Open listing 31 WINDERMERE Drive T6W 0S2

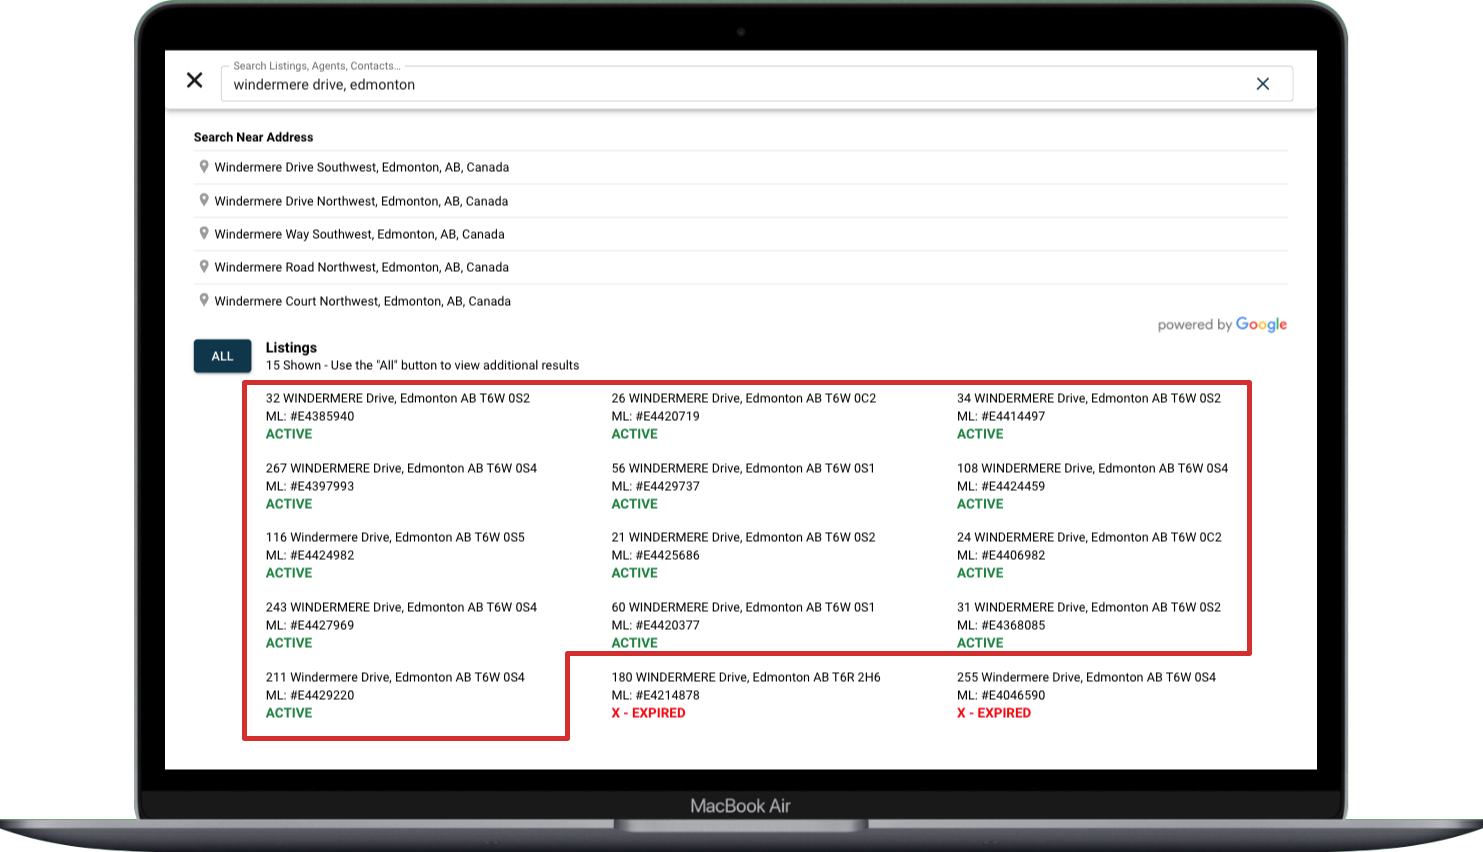point(1089,607)
